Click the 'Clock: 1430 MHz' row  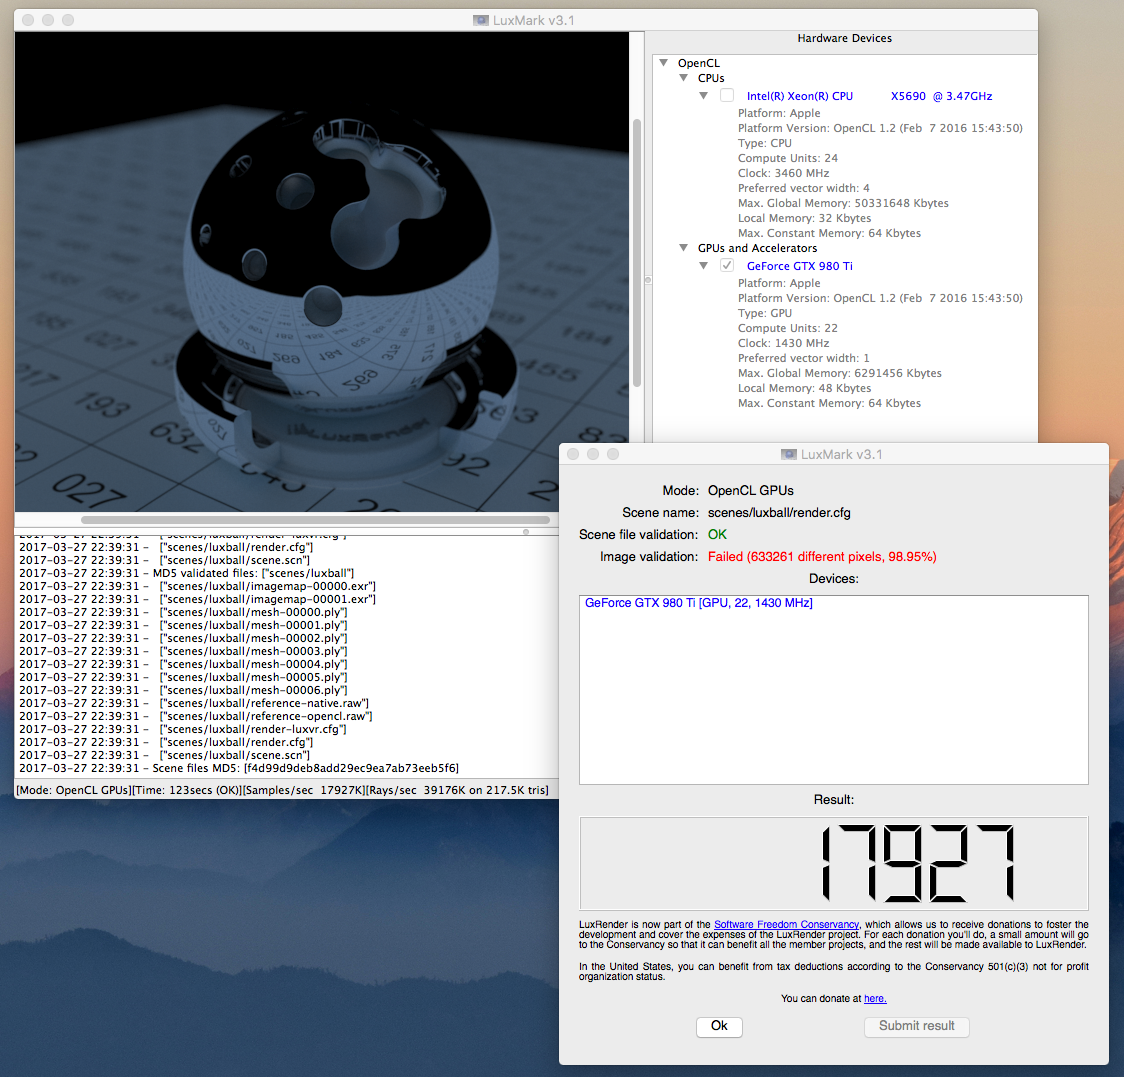tap(784, 343)
